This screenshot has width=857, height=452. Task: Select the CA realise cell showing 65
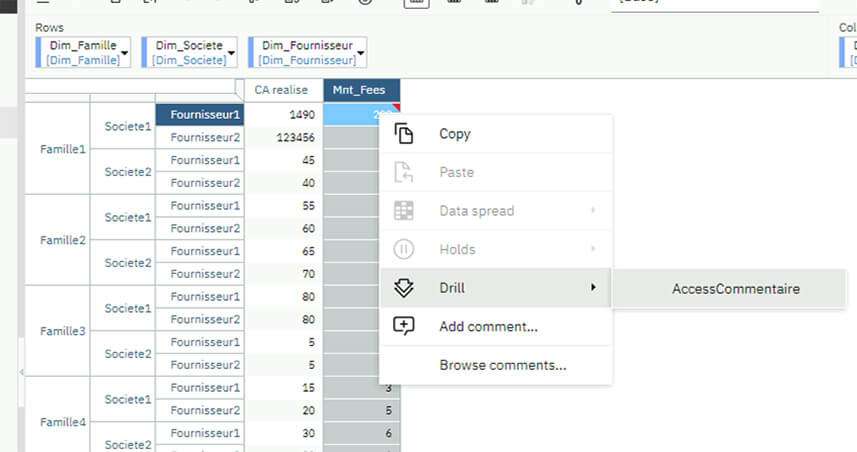click(284, 251)
